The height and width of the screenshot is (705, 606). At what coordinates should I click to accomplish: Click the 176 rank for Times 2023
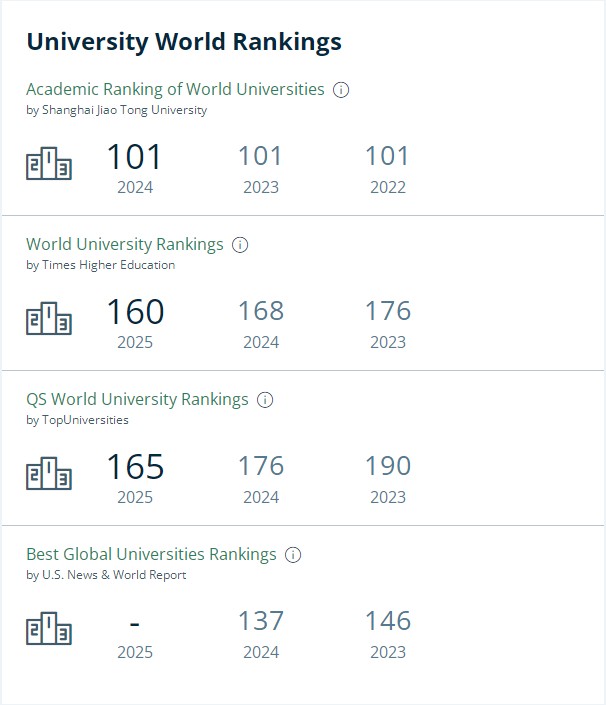click(x=388, y=311)
